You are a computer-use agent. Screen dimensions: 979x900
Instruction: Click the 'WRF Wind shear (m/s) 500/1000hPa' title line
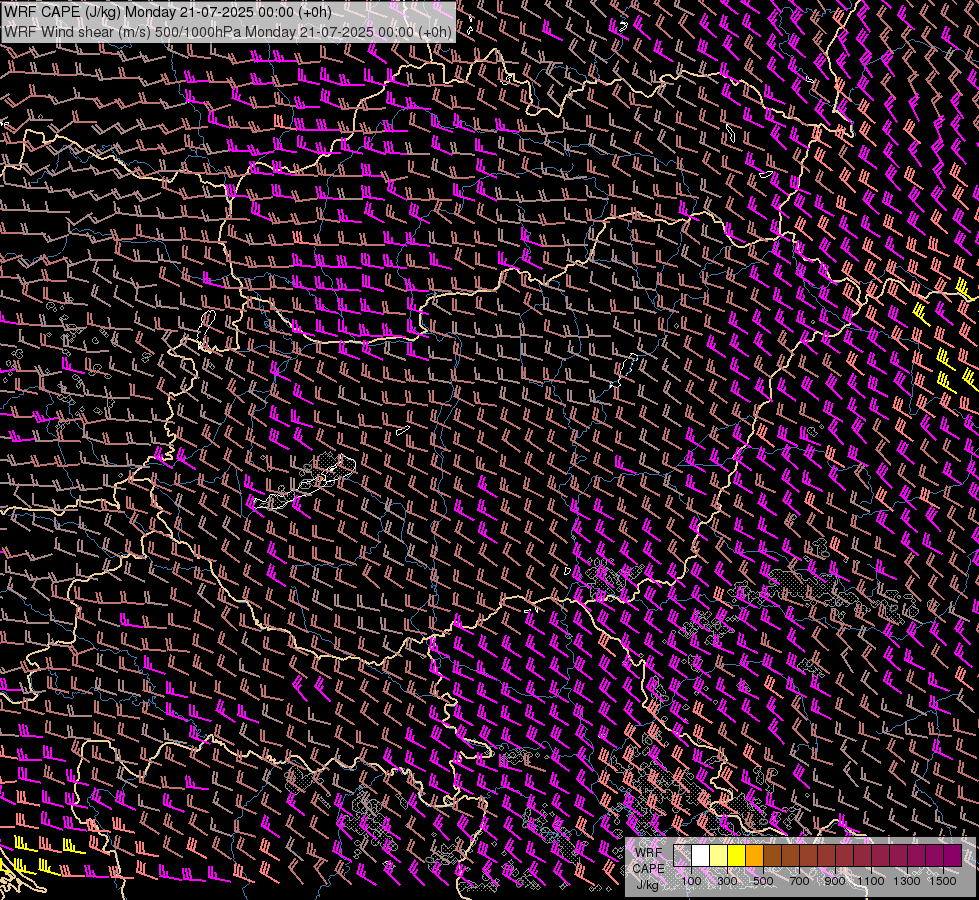pyautogui.click(x=228, y=31)
